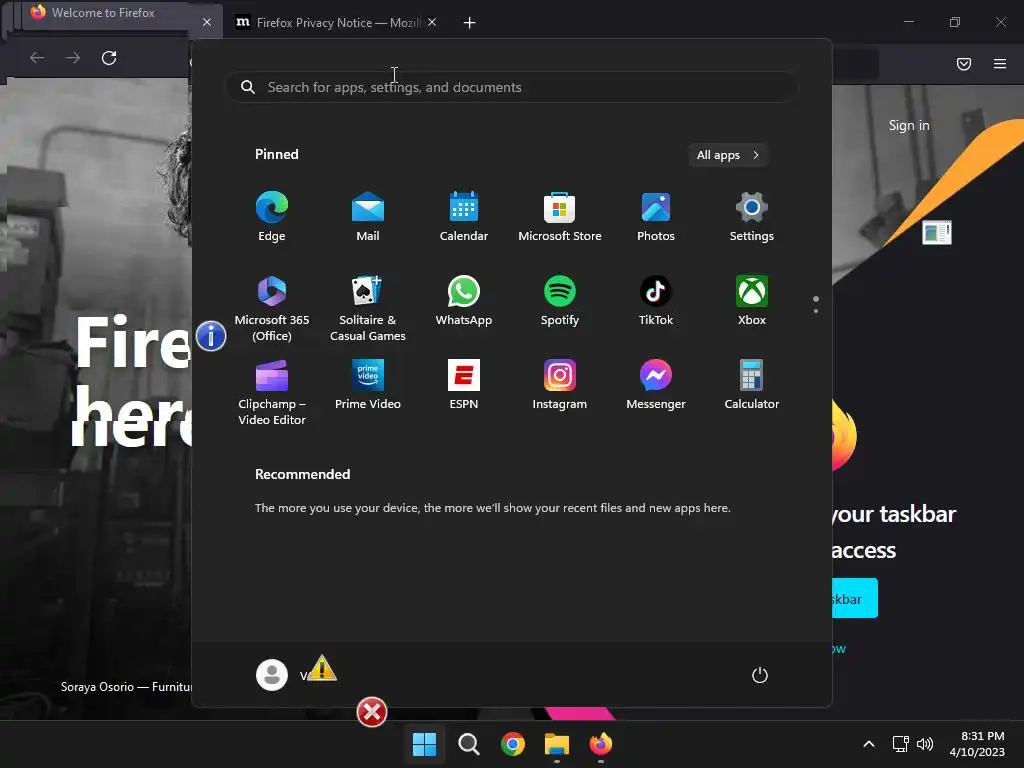Viewport: 1024px width, 768px height.
Task: Open the power options button
Action: (x=760, y=675)
